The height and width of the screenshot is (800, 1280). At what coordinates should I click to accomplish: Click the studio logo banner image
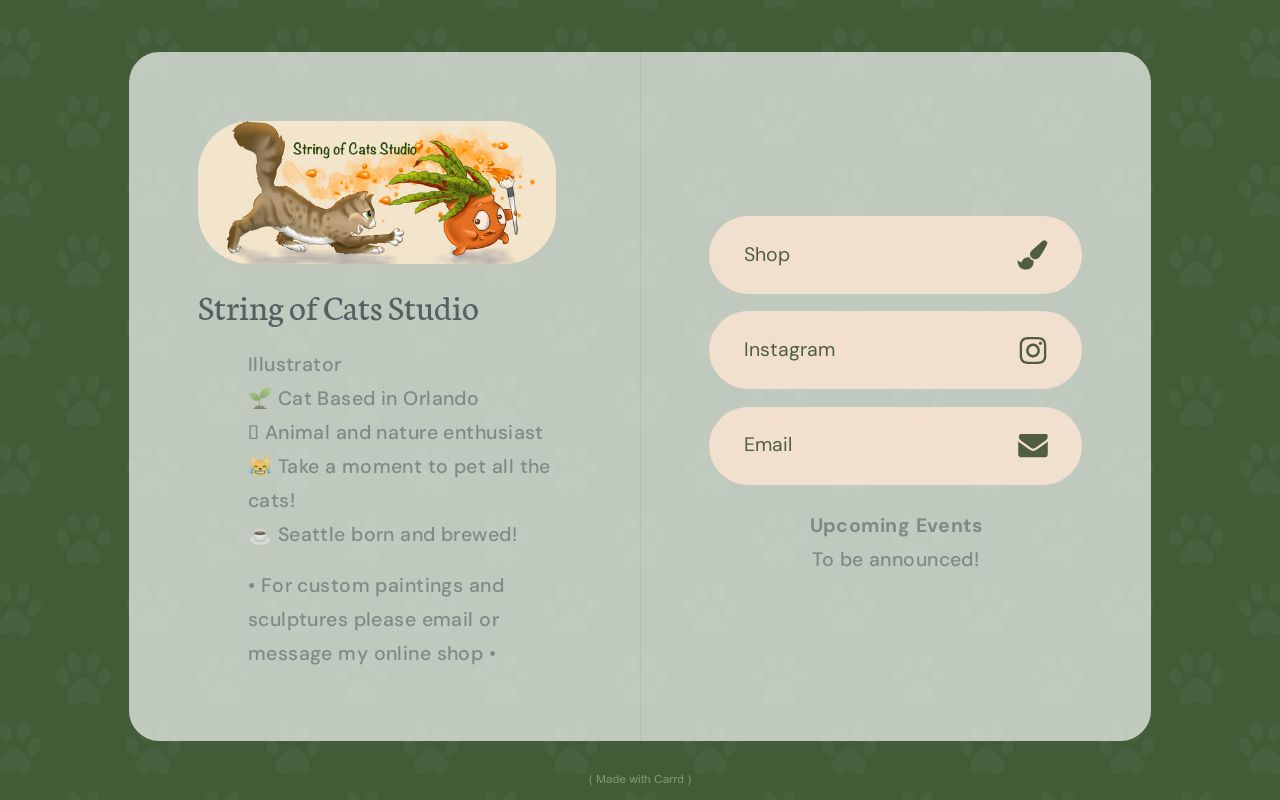click(x=377, y=192)
